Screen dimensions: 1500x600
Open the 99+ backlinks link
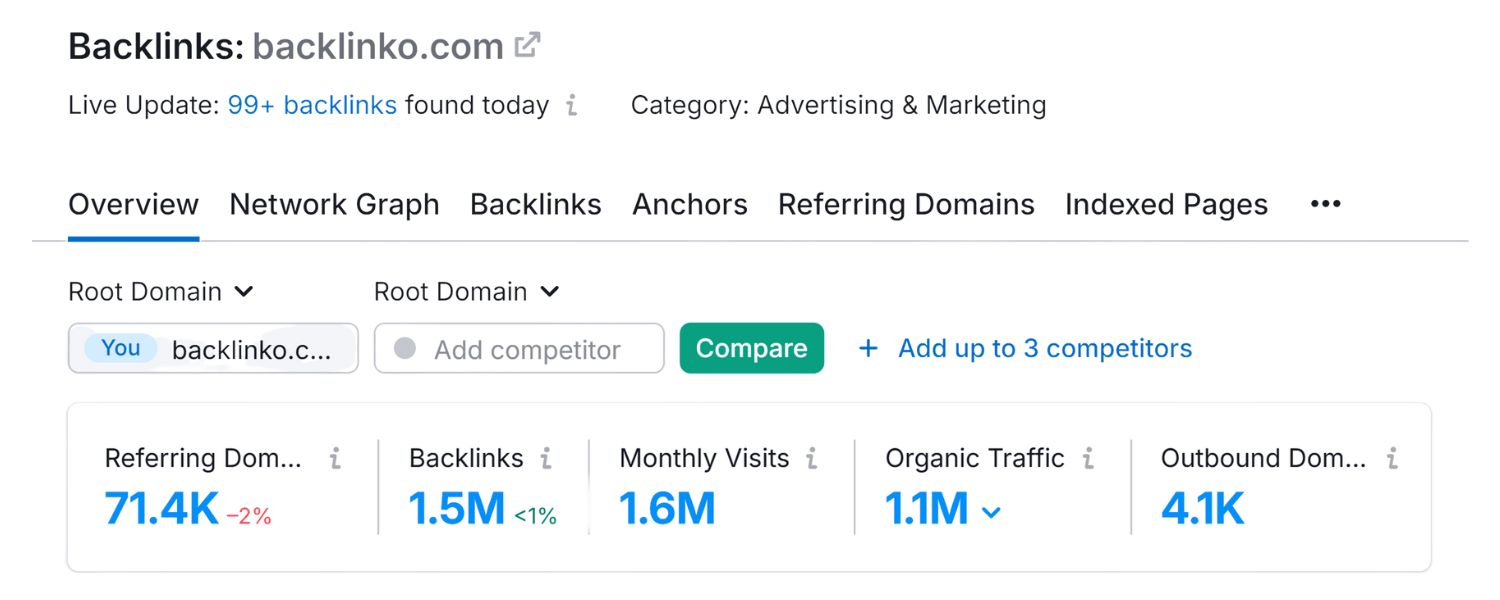312,105
